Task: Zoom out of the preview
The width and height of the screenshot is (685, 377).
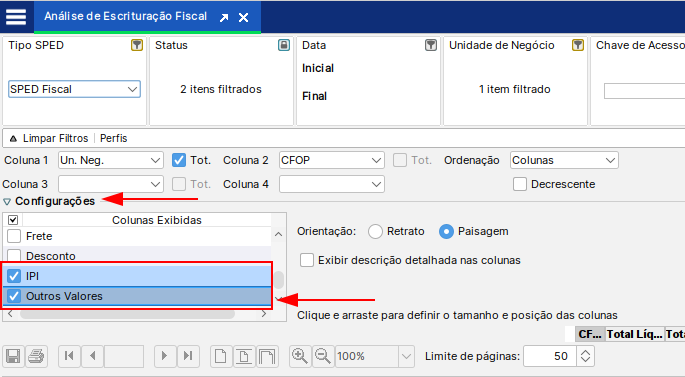Action: [x=323, y=356]
